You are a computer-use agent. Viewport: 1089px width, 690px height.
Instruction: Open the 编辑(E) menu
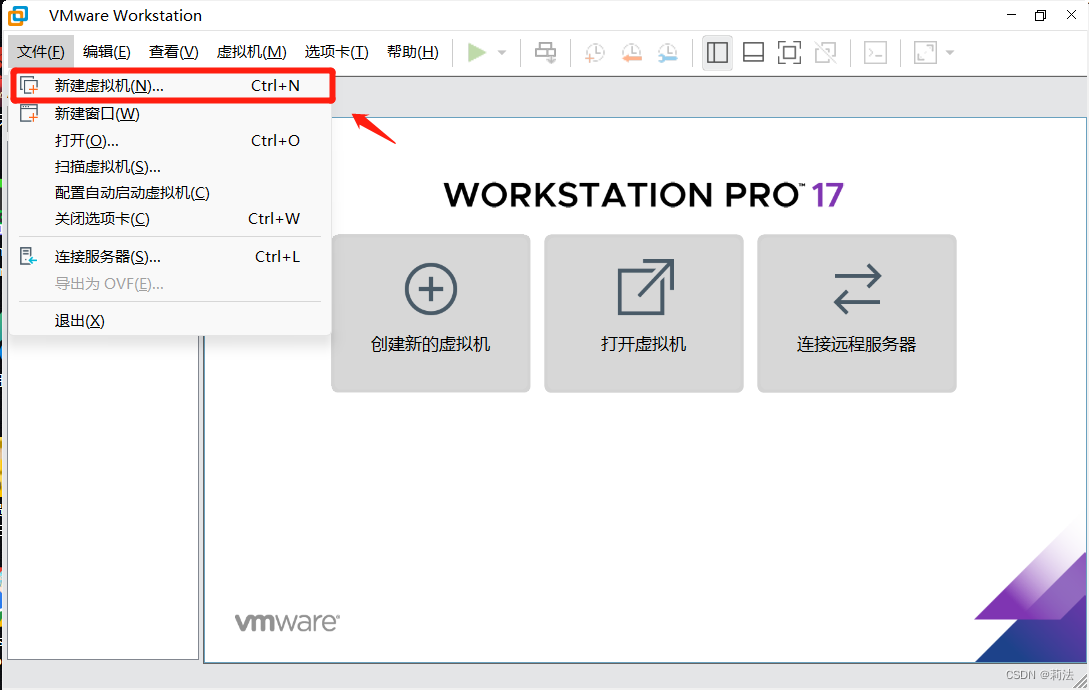tap(106, 52)
